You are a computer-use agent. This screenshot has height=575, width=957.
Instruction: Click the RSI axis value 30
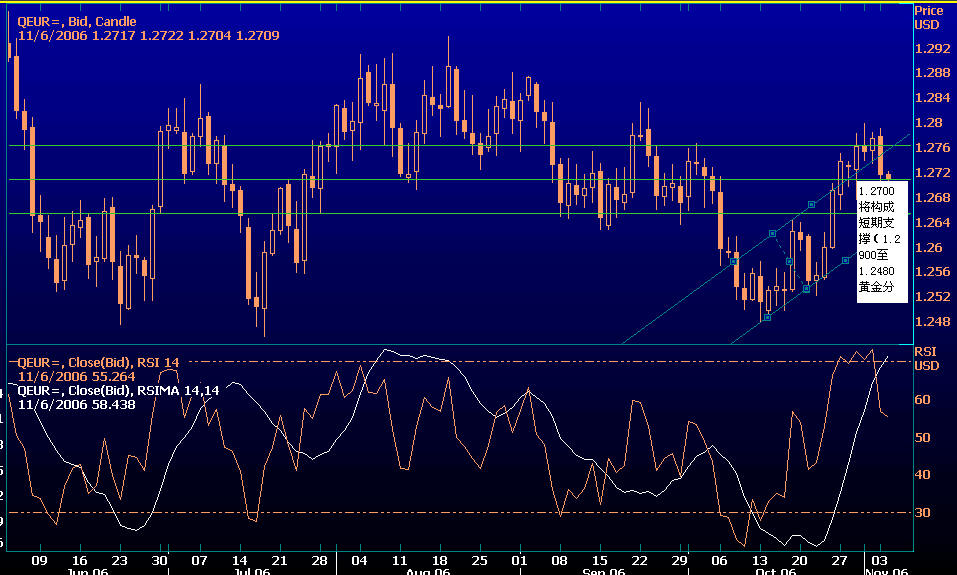pyautogui.click(x=922, y=513)
